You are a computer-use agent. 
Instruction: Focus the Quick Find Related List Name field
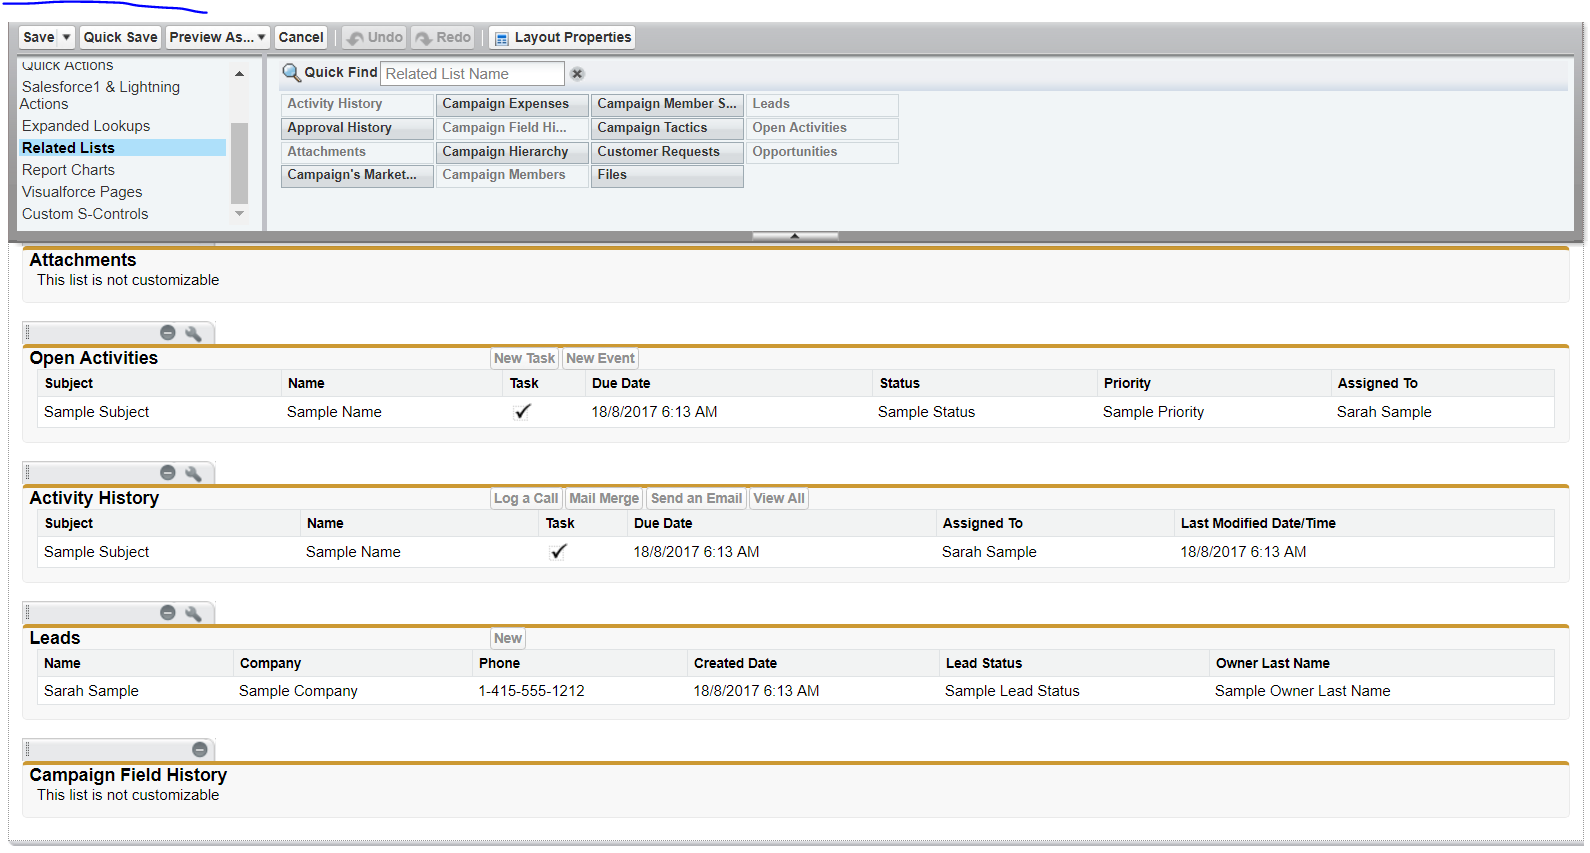[473, 74]
